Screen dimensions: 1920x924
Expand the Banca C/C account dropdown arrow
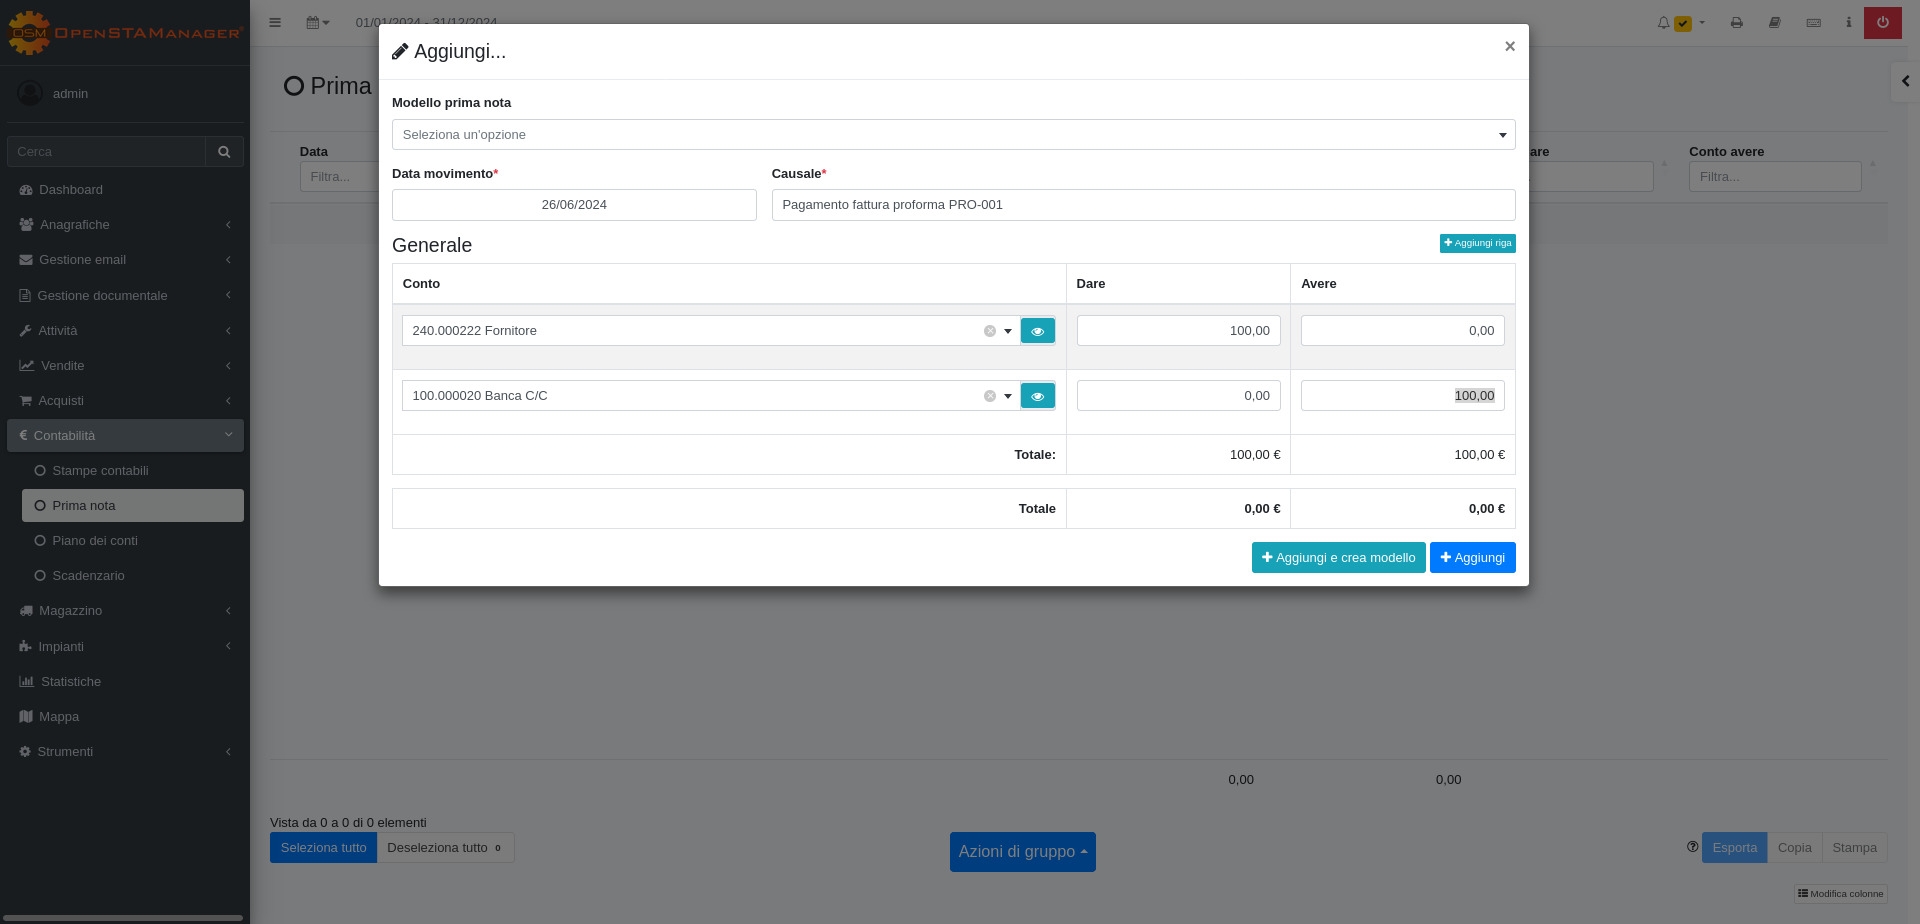[1008, 396]
